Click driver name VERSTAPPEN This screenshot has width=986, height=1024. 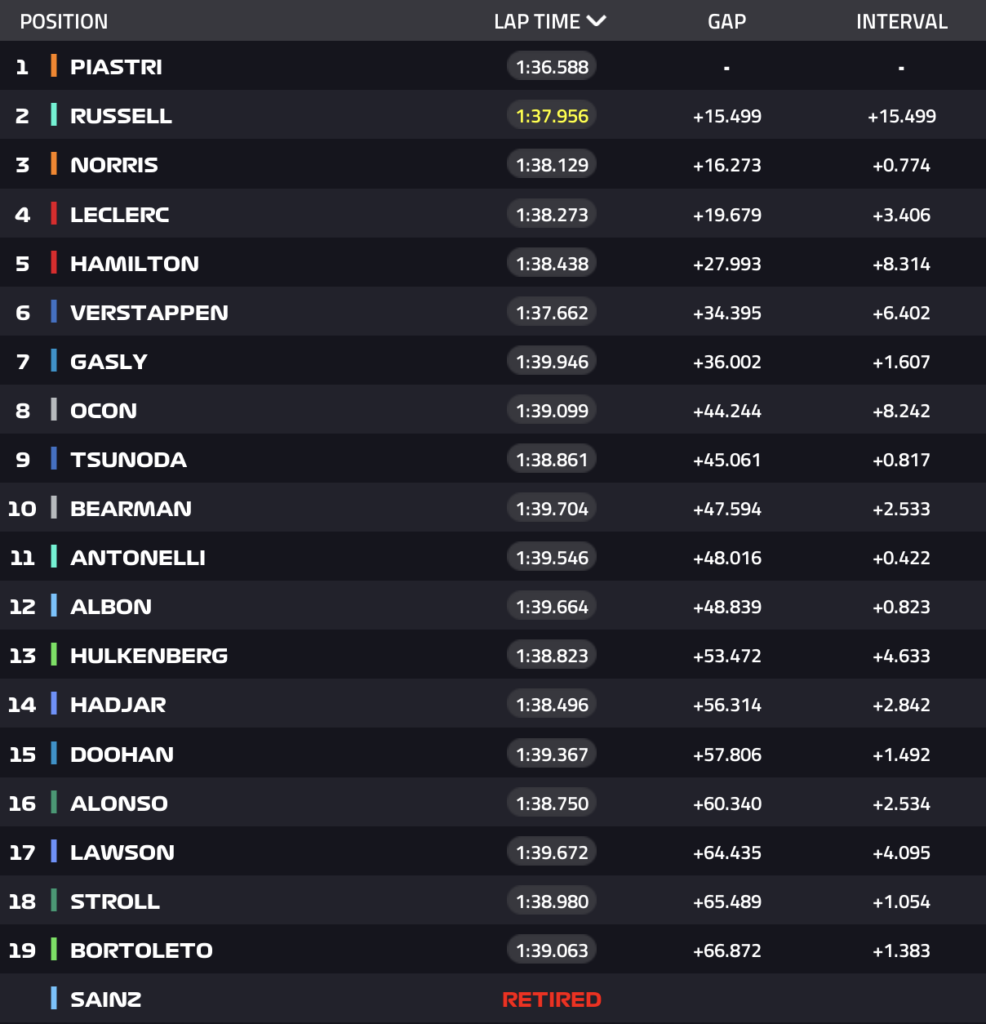[149, 313]
